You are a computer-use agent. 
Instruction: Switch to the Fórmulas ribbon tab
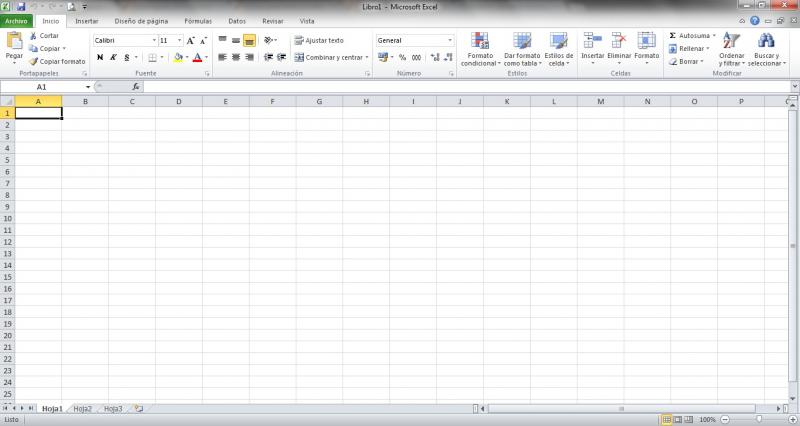coord(198,20)
